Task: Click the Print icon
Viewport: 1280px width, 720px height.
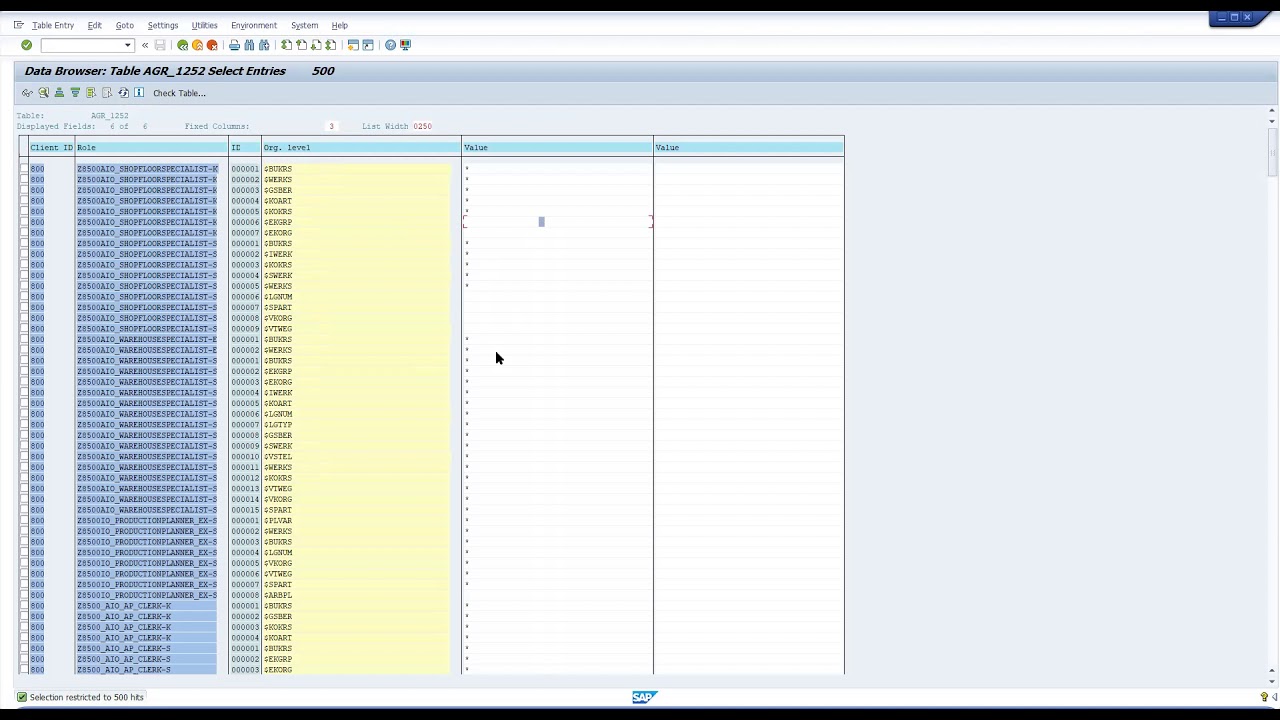Action: pos(234,45)
